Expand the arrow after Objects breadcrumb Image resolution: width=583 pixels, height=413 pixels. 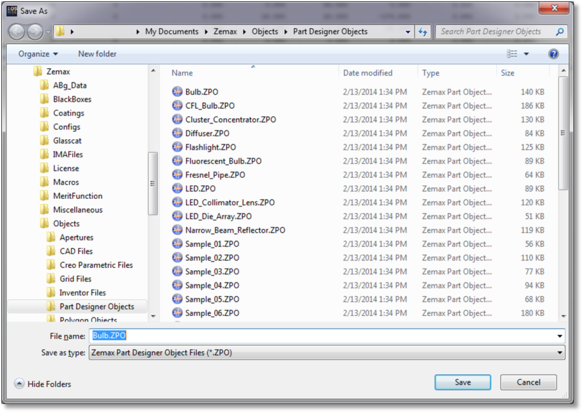286,32
